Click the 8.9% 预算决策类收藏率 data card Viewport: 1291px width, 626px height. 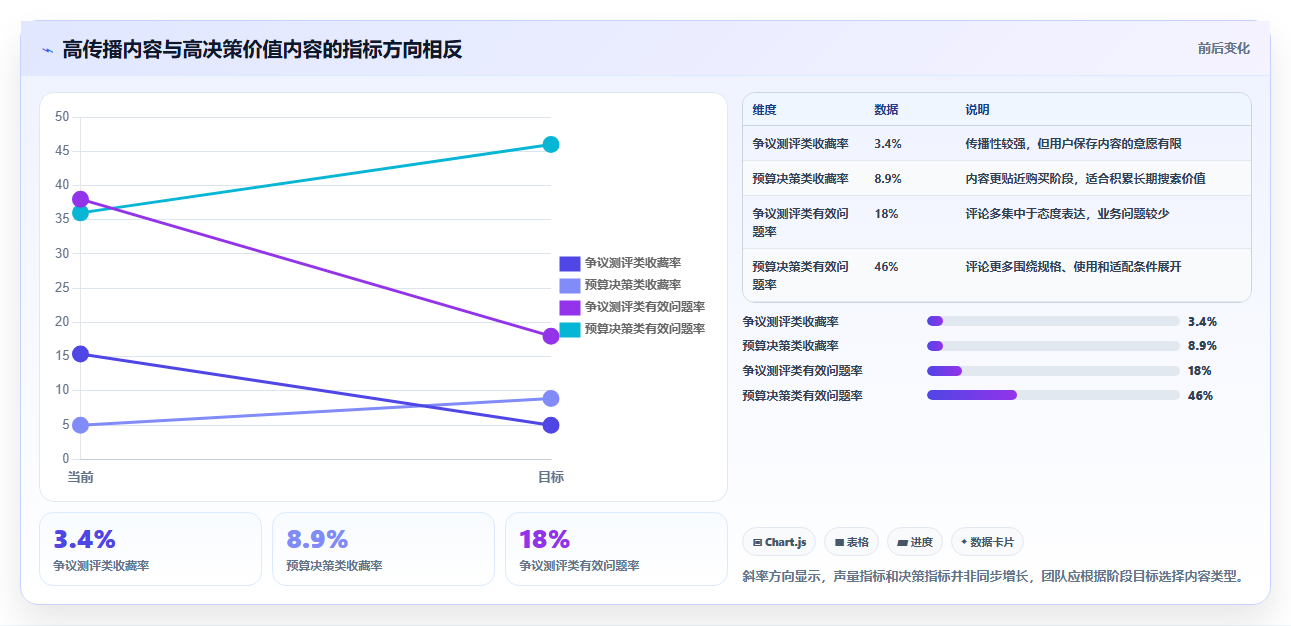[383, 549]
